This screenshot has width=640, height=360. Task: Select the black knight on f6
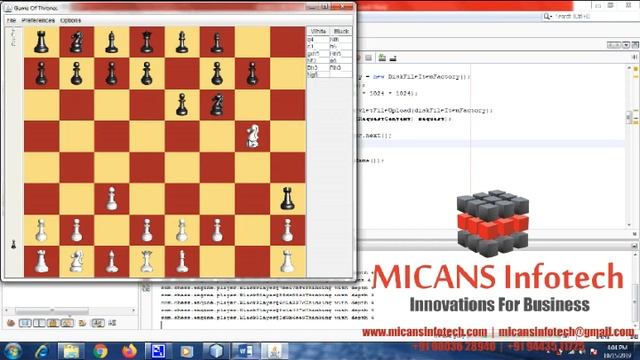tap(217, 105)
